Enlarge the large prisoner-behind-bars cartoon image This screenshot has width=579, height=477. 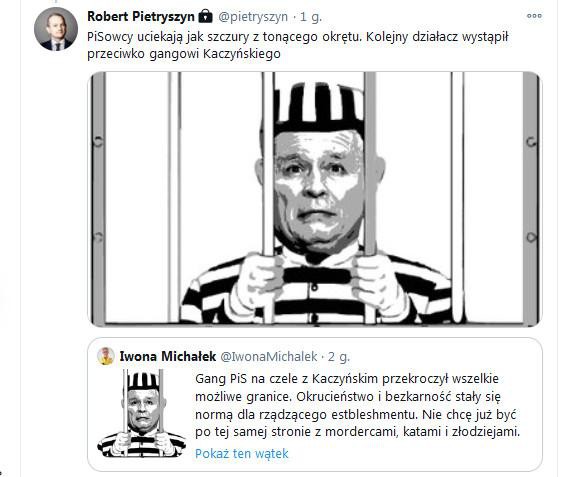(315, 199)
